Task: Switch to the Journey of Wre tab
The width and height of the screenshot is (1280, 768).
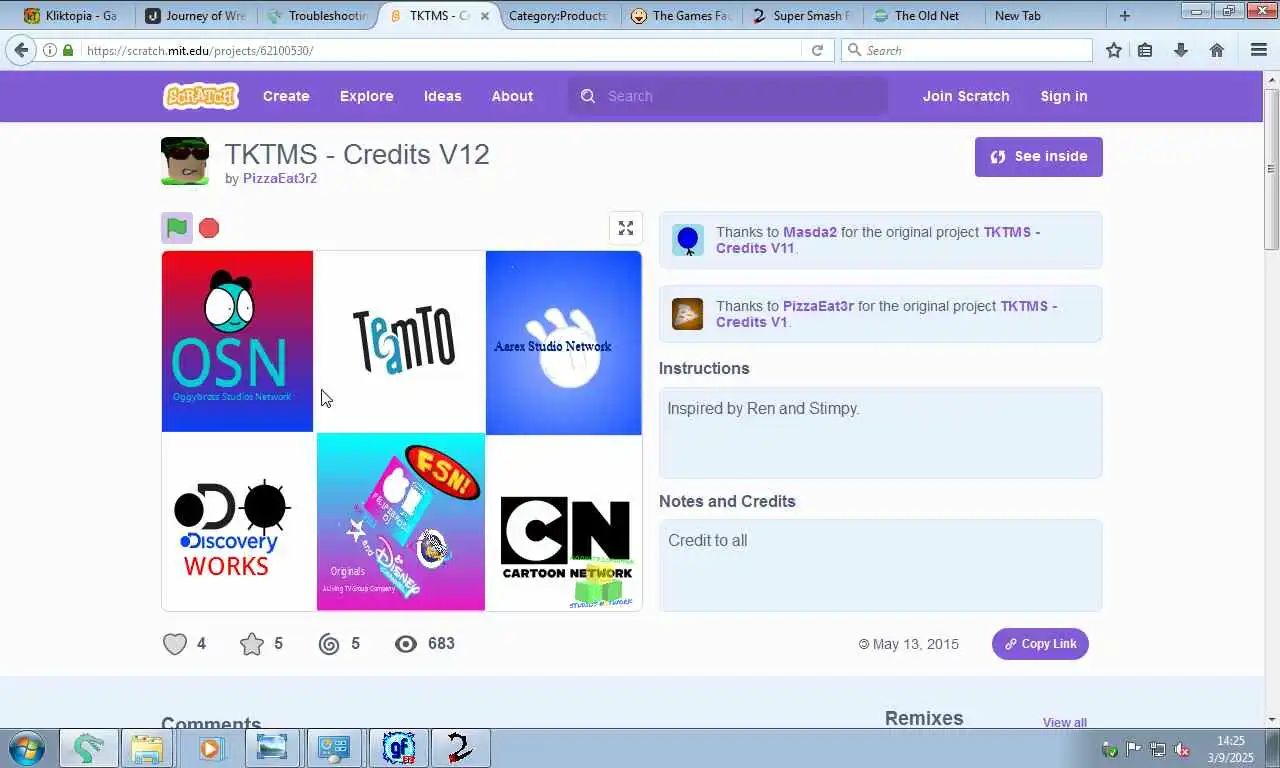Action: [195, 16]
